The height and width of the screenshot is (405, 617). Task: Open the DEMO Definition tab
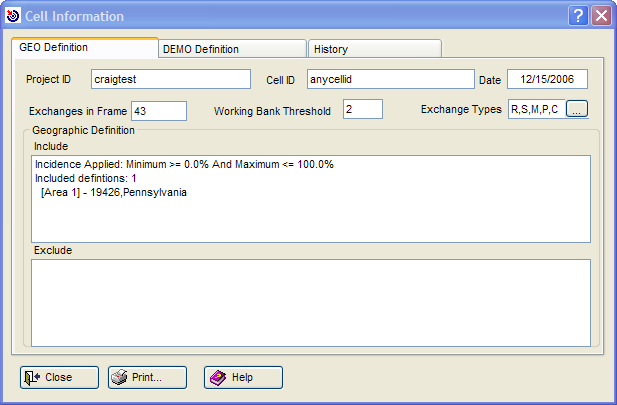pyautogui.click(x=231, y=49)
